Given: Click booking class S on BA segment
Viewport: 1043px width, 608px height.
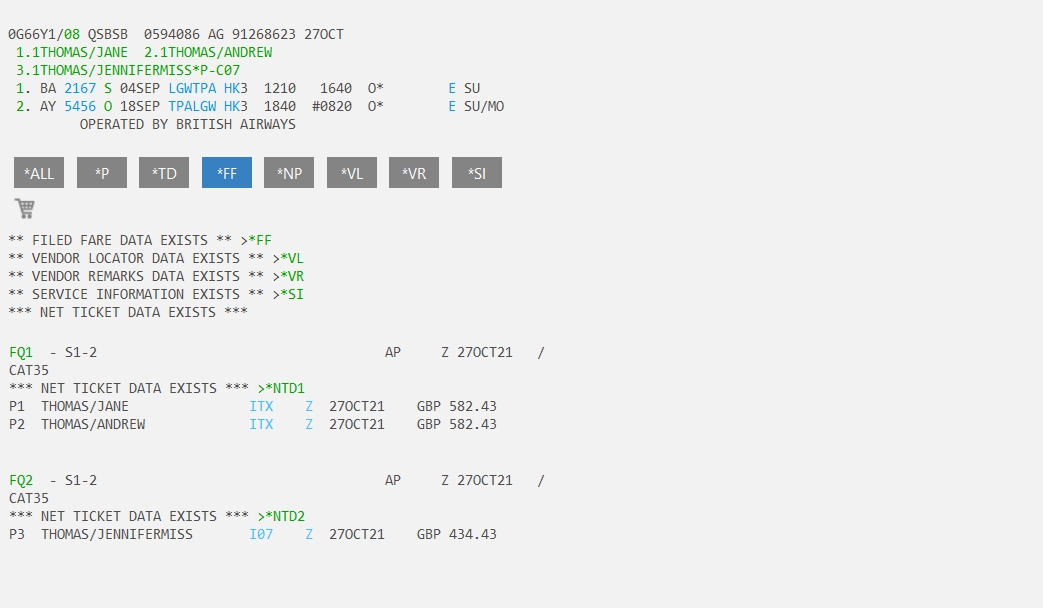Looking at the screenshot, I should (108, 88).
